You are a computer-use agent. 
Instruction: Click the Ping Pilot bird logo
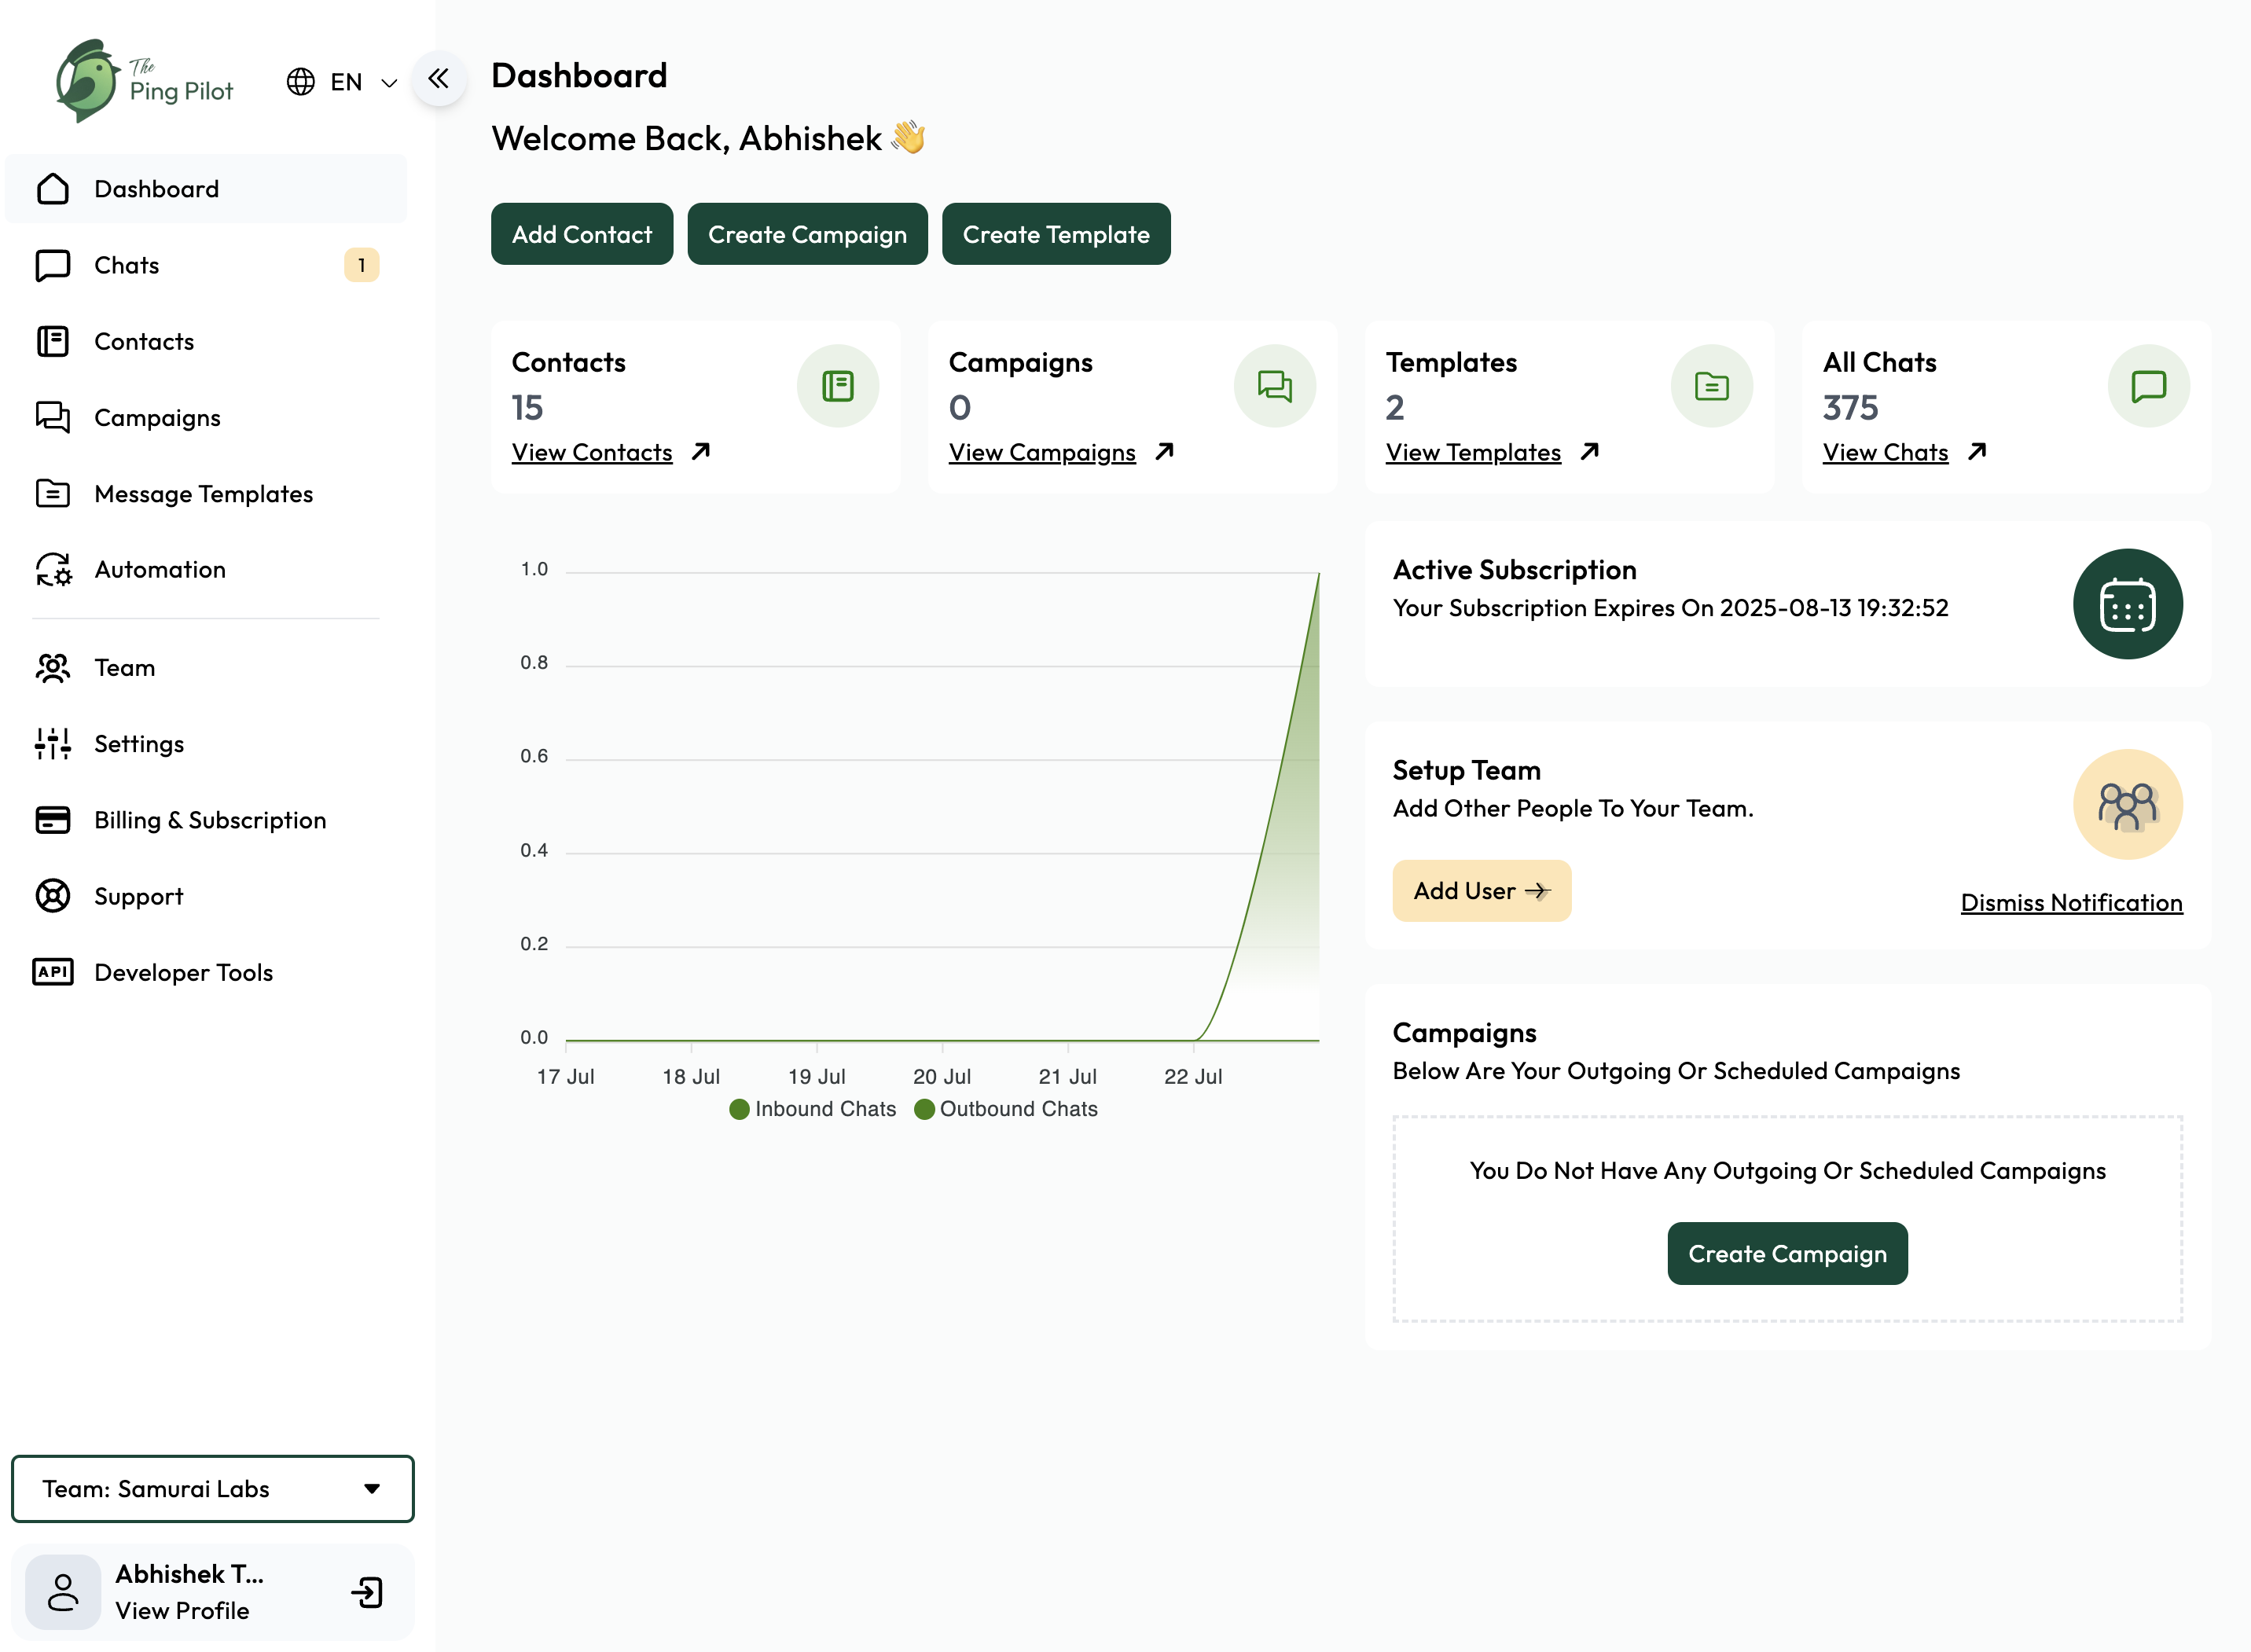[88, 81]
